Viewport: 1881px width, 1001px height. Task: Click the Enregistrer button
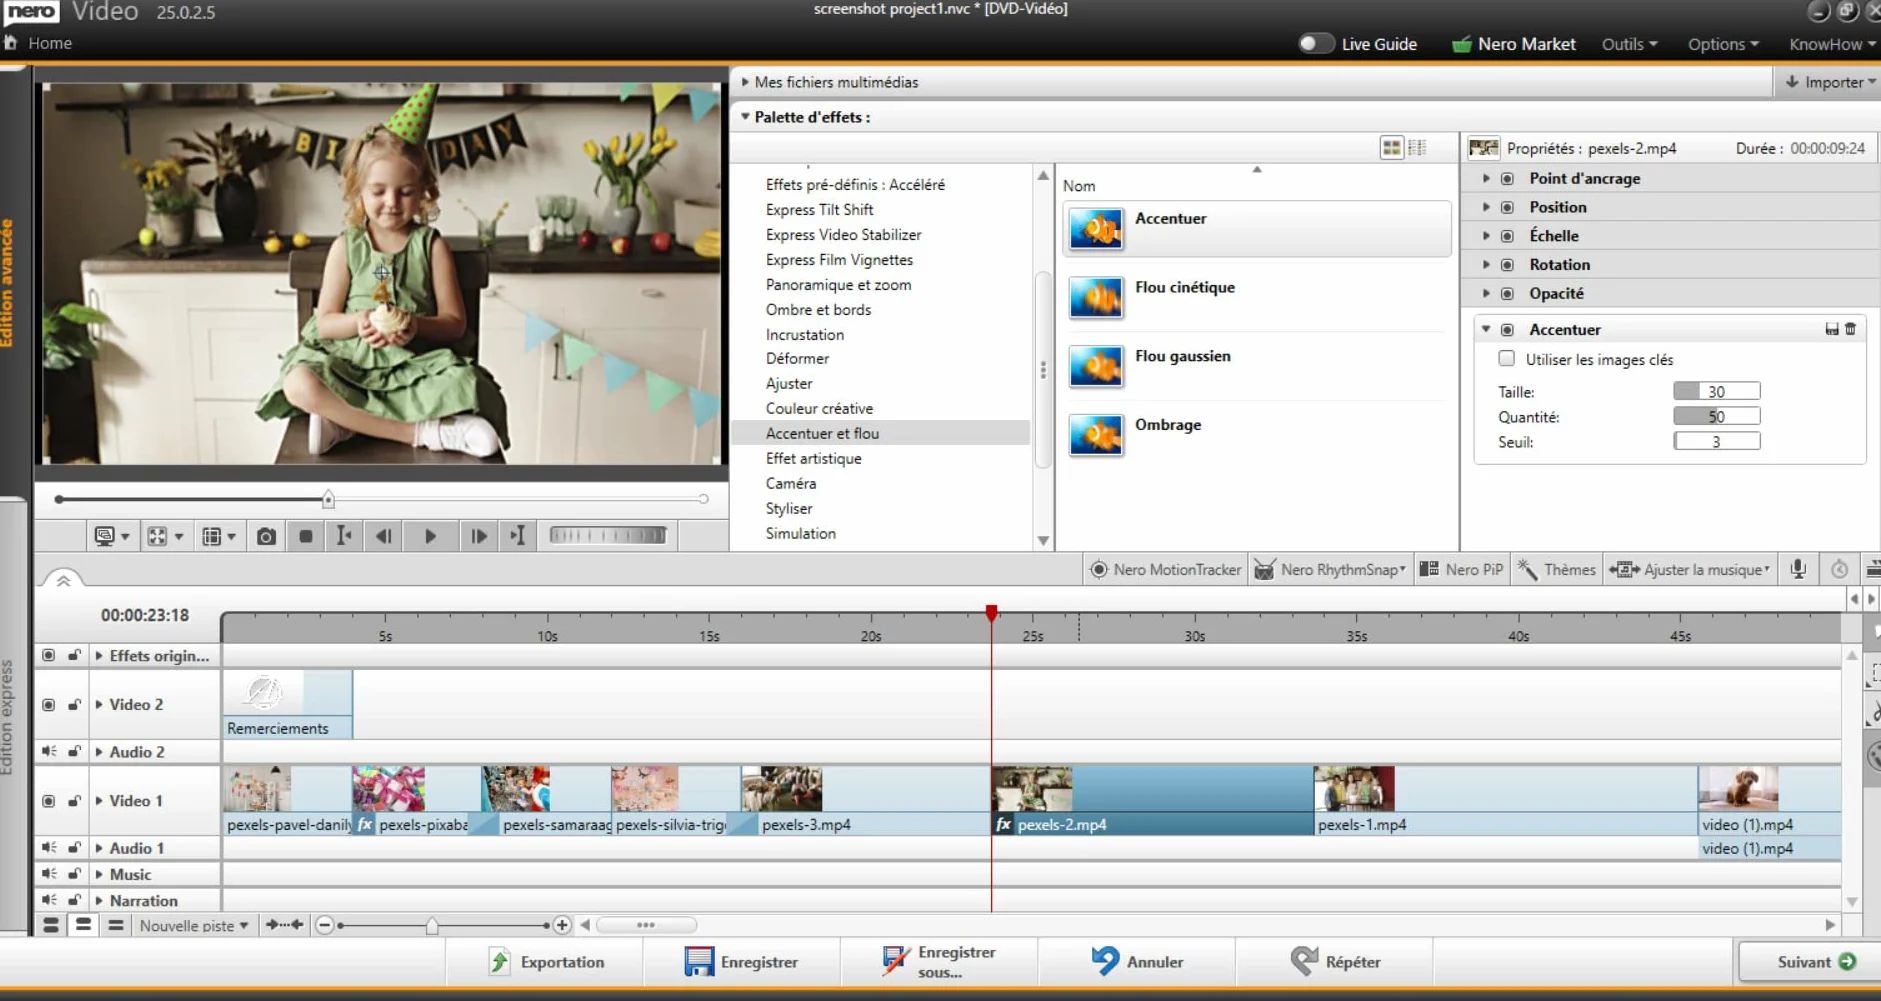click(742, 962)
